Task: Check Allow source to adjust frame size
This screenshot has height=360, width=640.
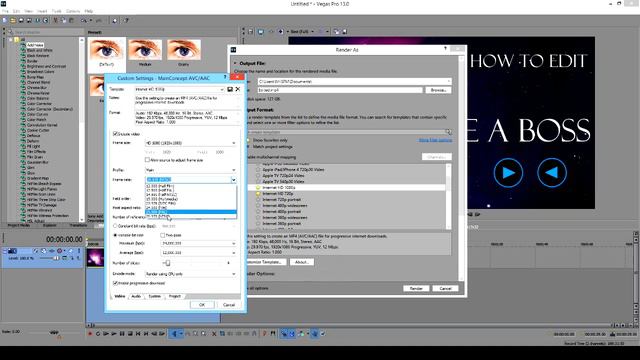Action: click(x=147, y=160)
